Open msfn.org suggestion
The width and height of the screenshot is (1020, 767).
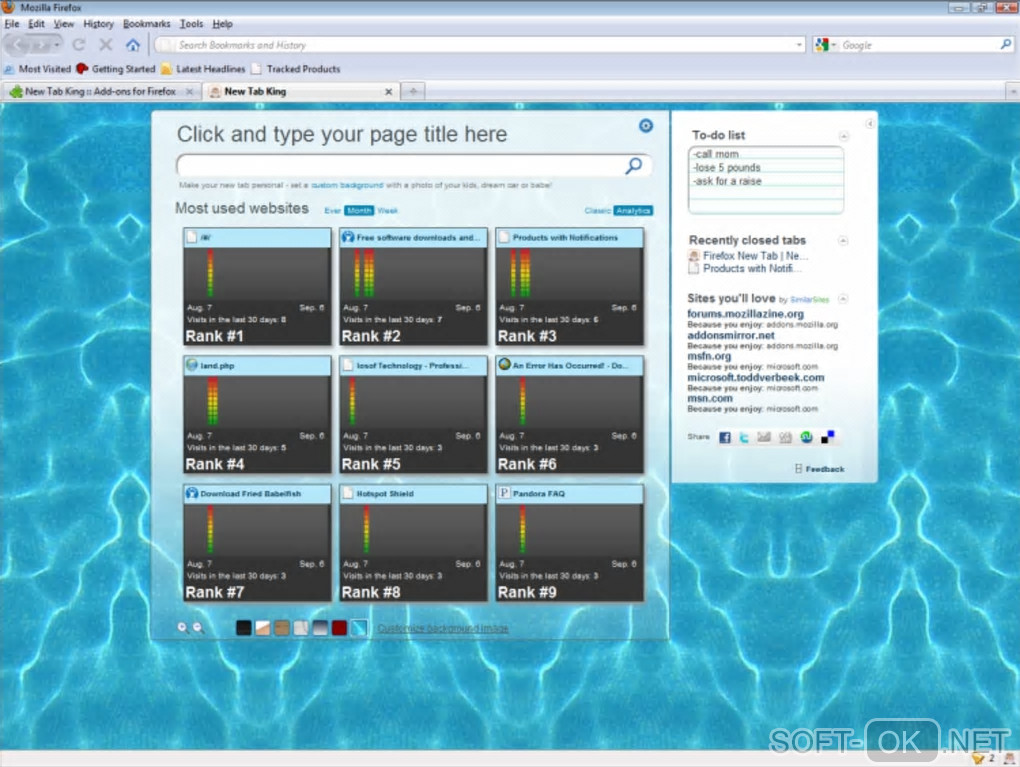pyautogui.click(x=709, y=356)
